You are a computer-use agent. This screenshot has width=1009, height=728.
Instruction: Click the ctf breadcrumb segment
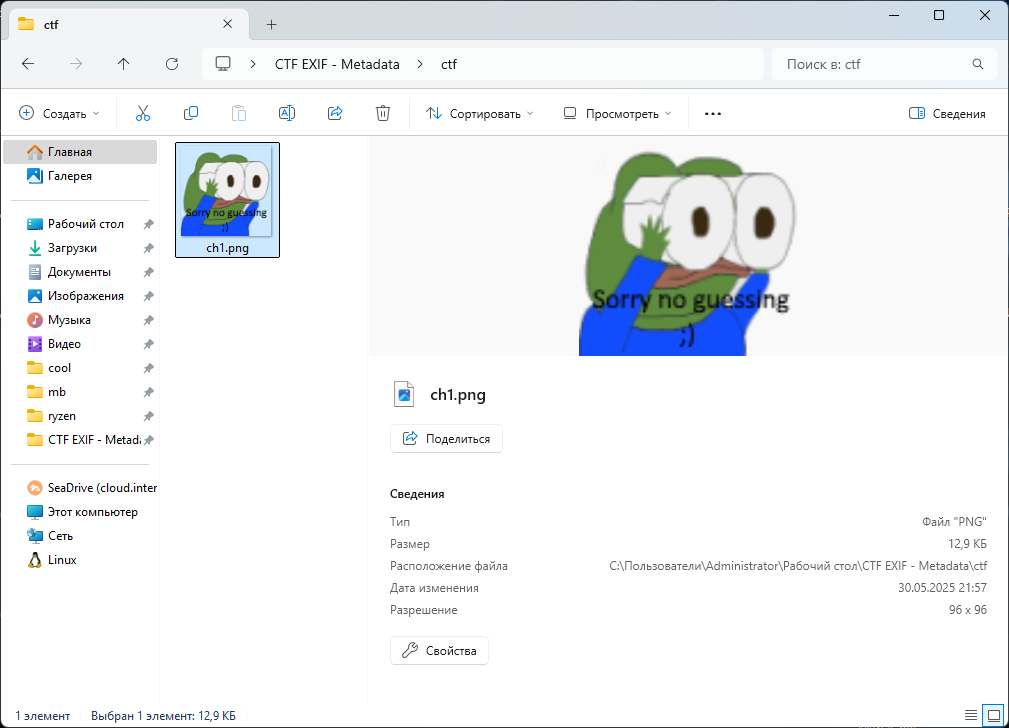[449, 64]
